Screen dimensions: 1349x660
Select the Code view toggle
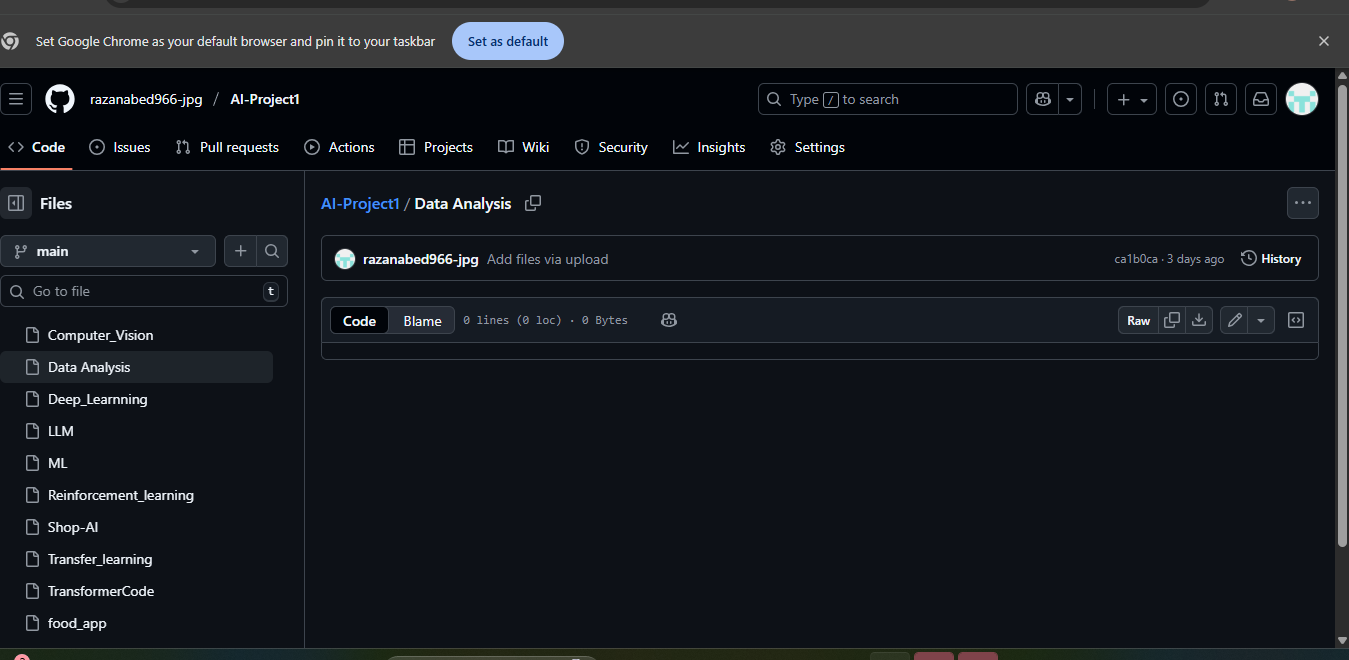tap(359, 321)
